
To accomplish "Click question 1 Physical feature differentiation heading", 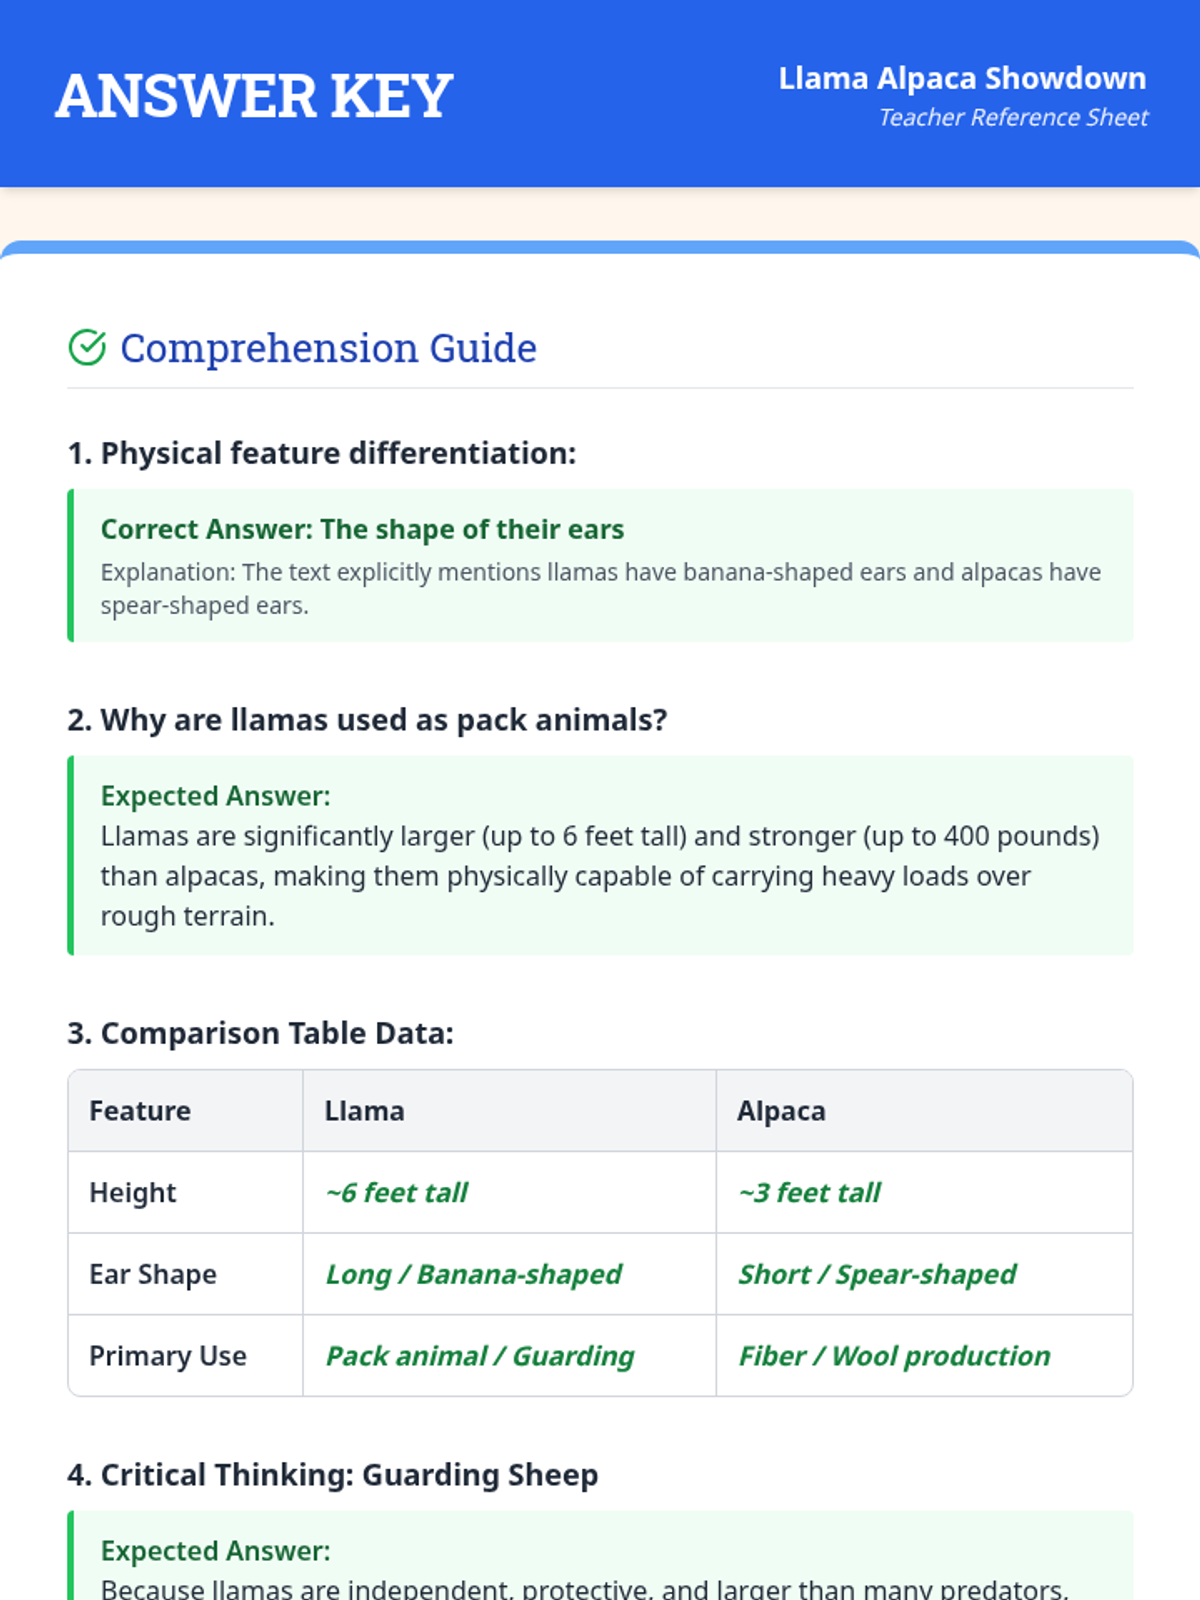I will pyautogui.click(x=322, y=453).
